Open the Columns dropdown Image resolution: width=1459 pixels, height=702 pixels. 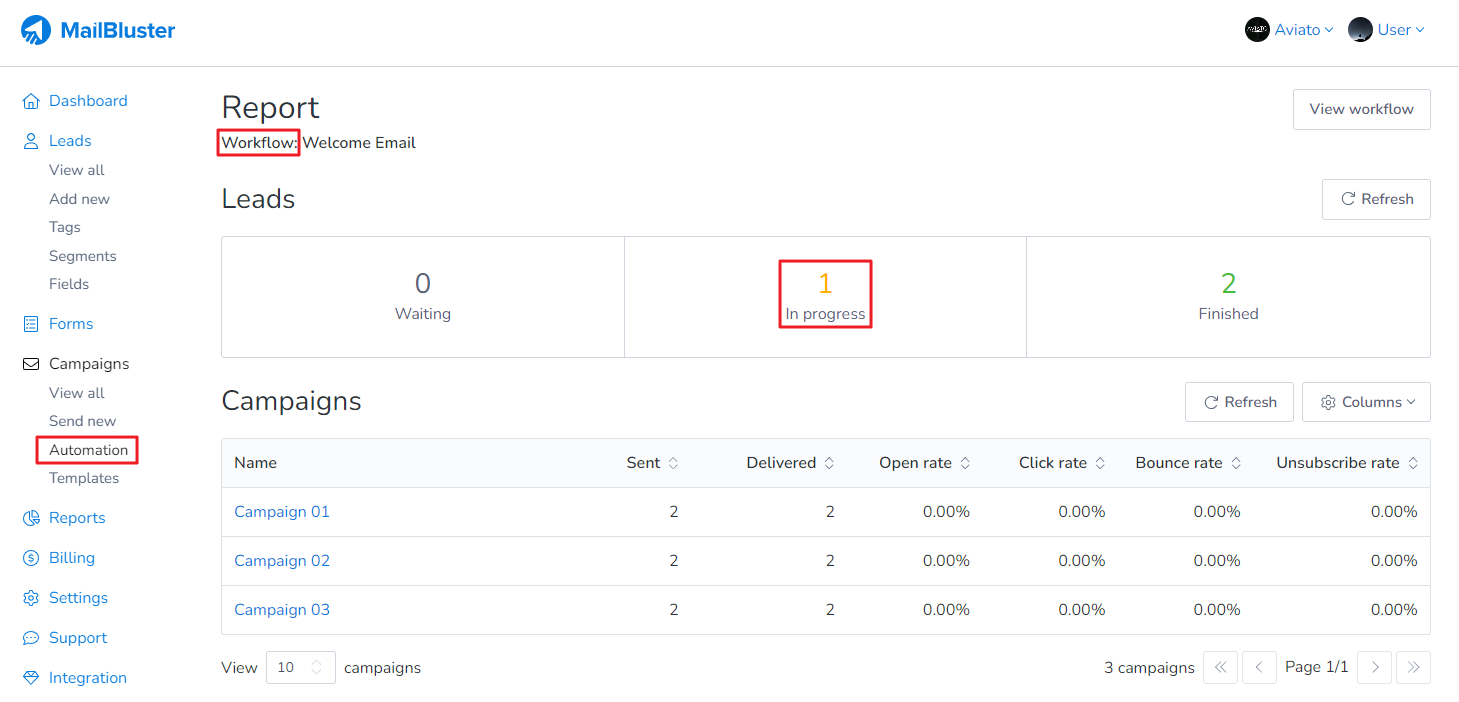click(x=1367, y=402)
